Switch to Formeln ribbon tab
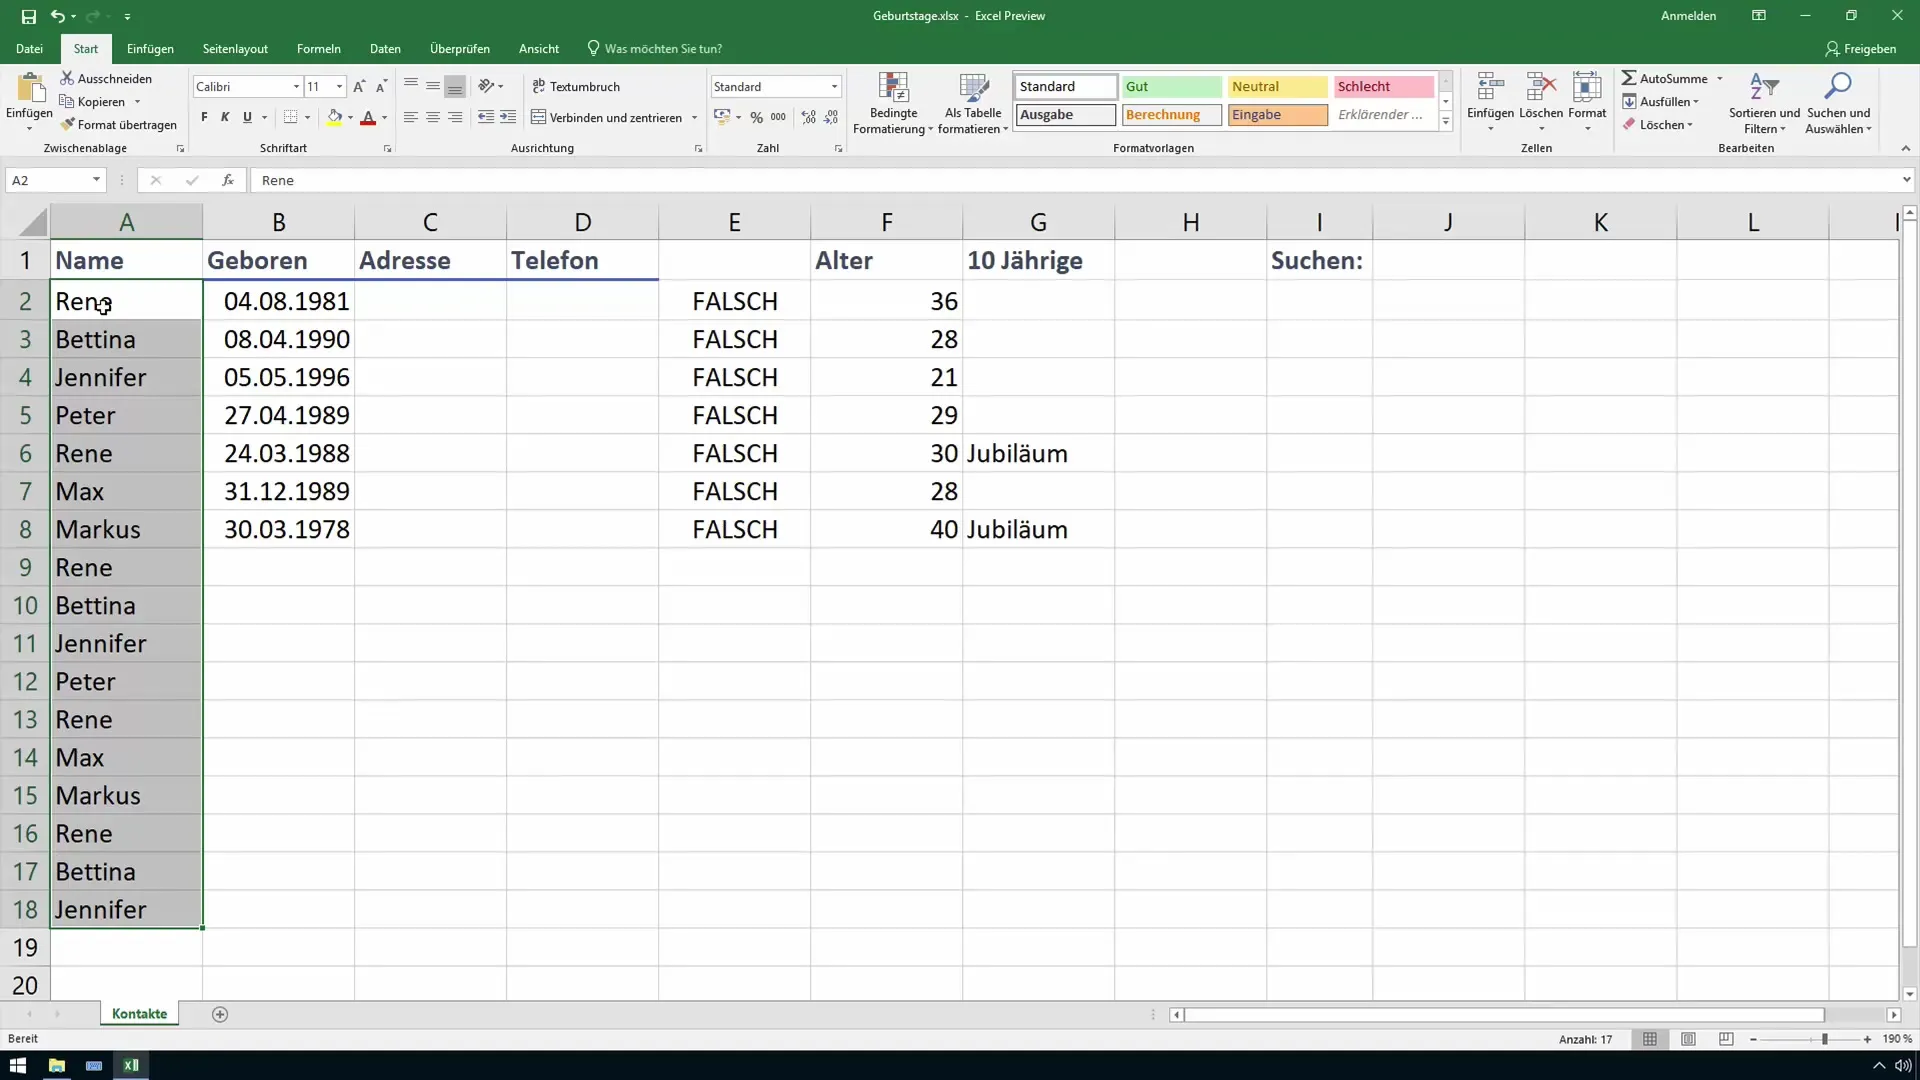1920x1080 pixels. click(x=318, y=48)
